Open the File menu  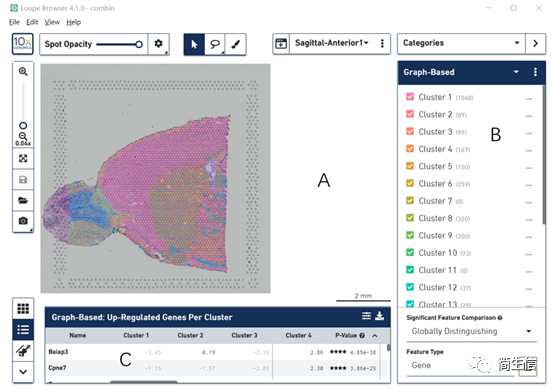14,22
